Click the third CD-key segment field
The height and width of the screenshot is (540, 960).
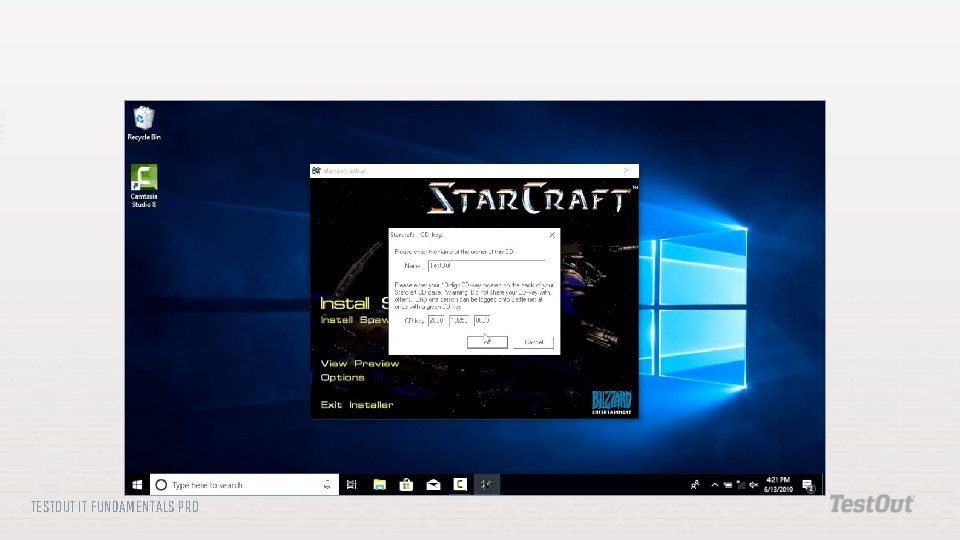pos(482,320)
